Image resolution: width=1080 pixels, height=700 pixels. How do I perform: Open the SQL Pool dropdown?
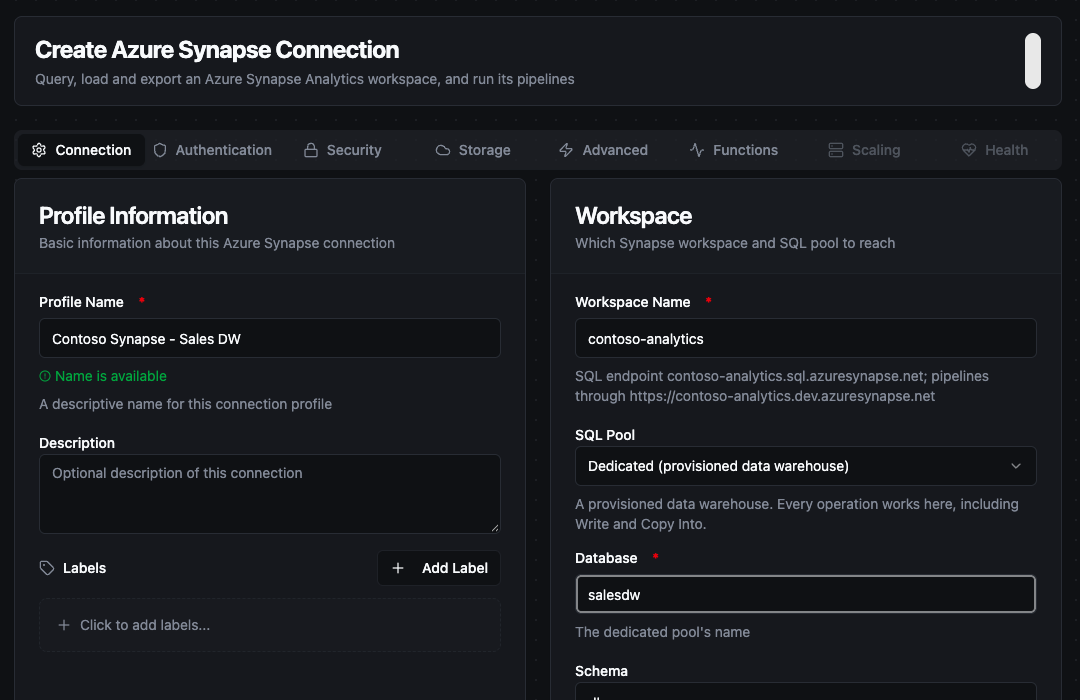[x=805, y=466]
